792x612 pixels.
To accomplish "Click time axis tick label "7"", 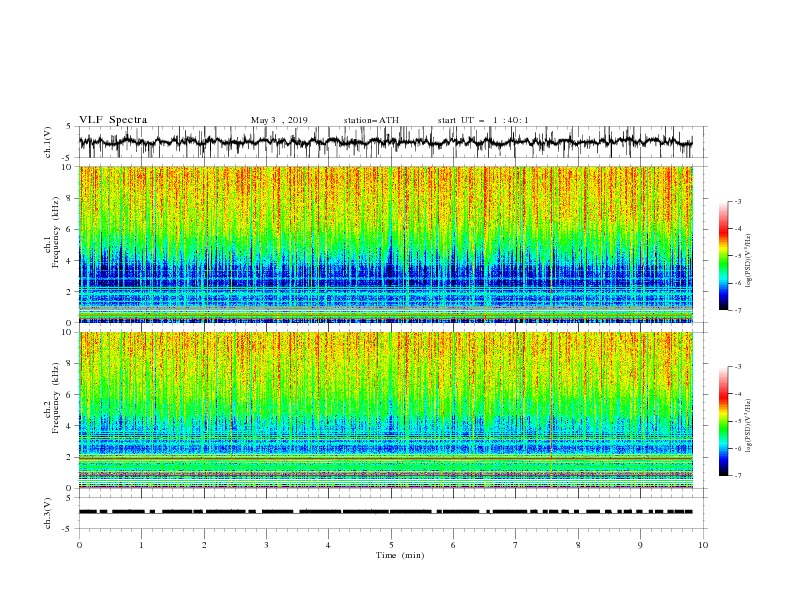I will [x=516, y=545].
